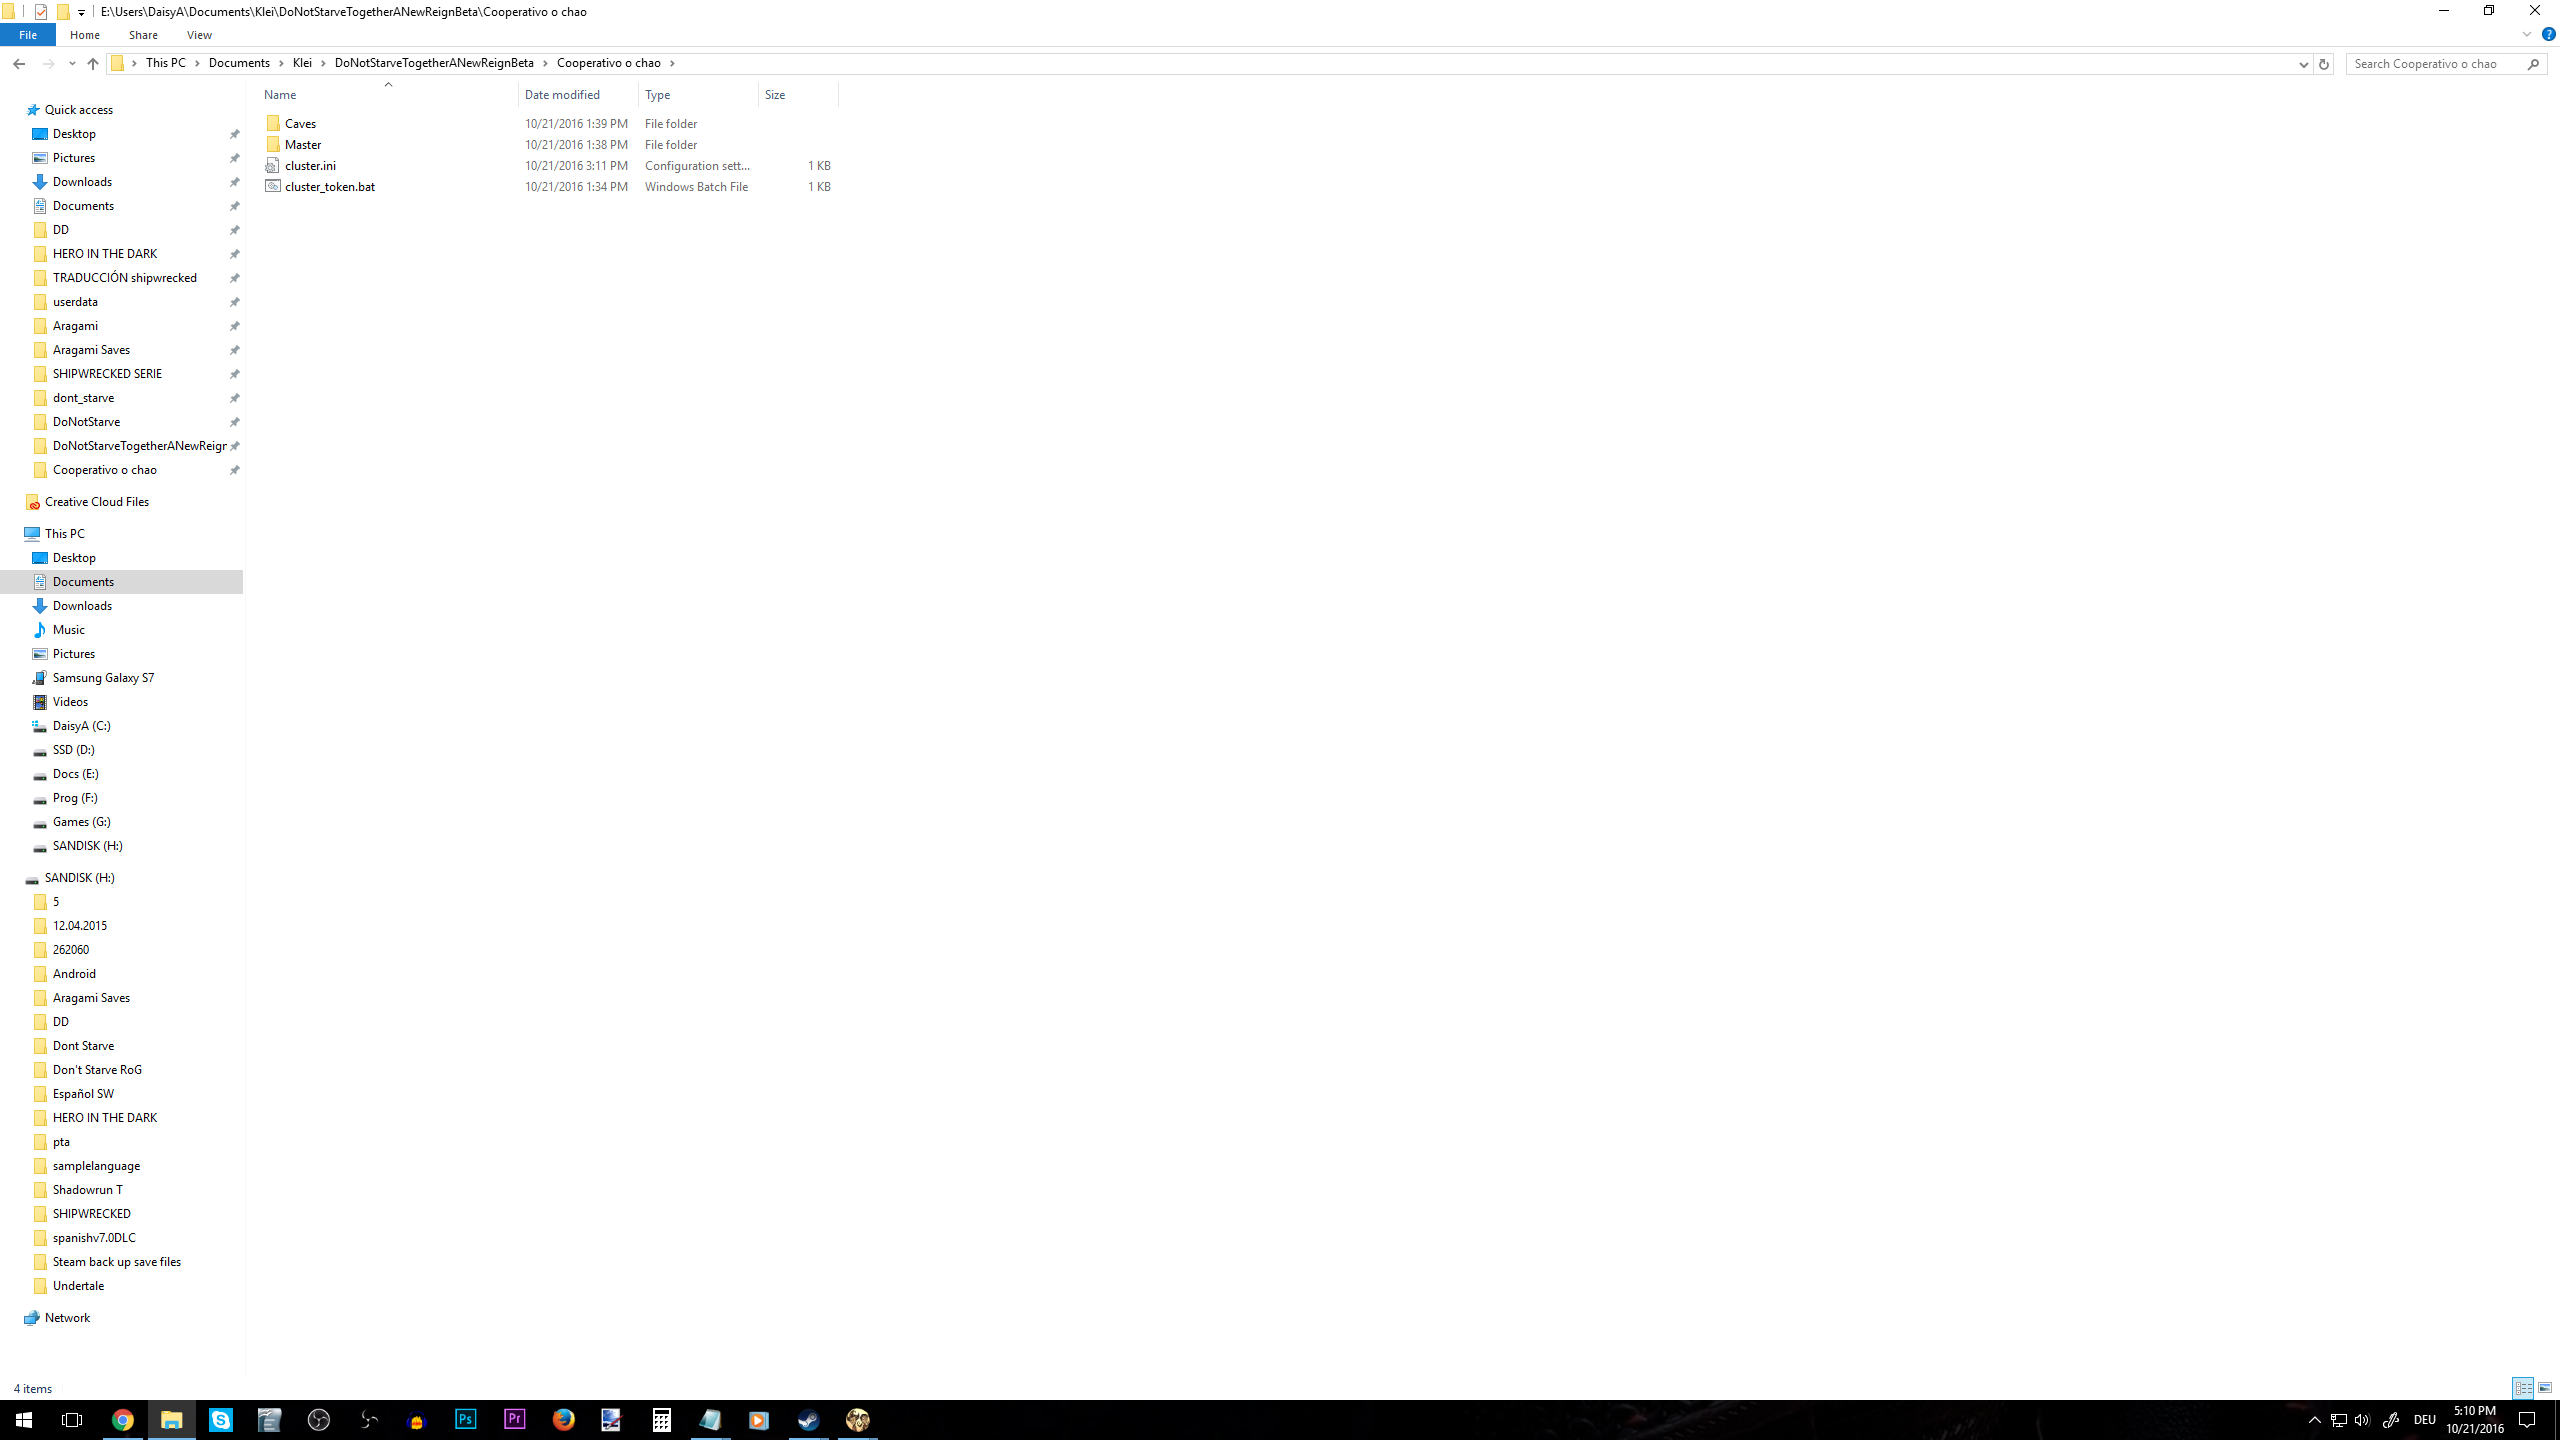The height and width of the screenshot is (1440, 2560).
Task: Go up one folder level
Action: [93, 63]
